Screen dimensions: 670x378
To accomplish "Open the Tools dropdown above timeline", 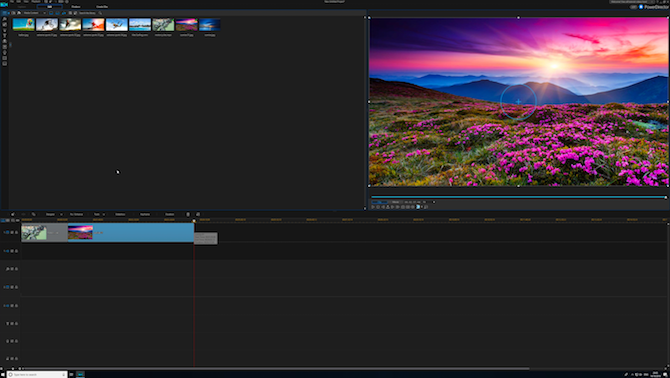I will (x=99, y=214).
